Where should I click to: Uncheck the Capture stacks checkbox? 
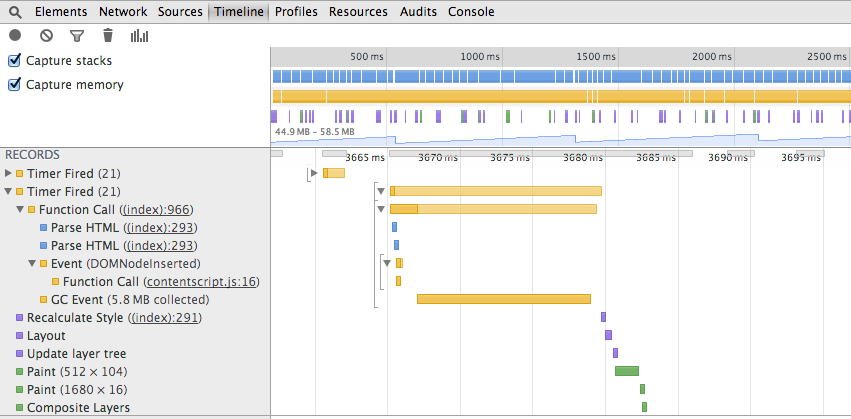pos(14,61)
